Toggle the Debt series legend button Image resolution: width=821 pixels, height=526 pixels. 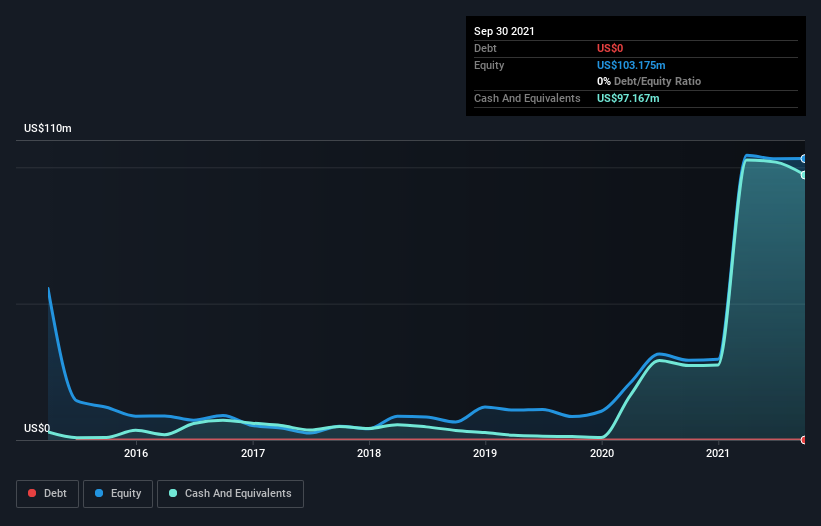47,494
